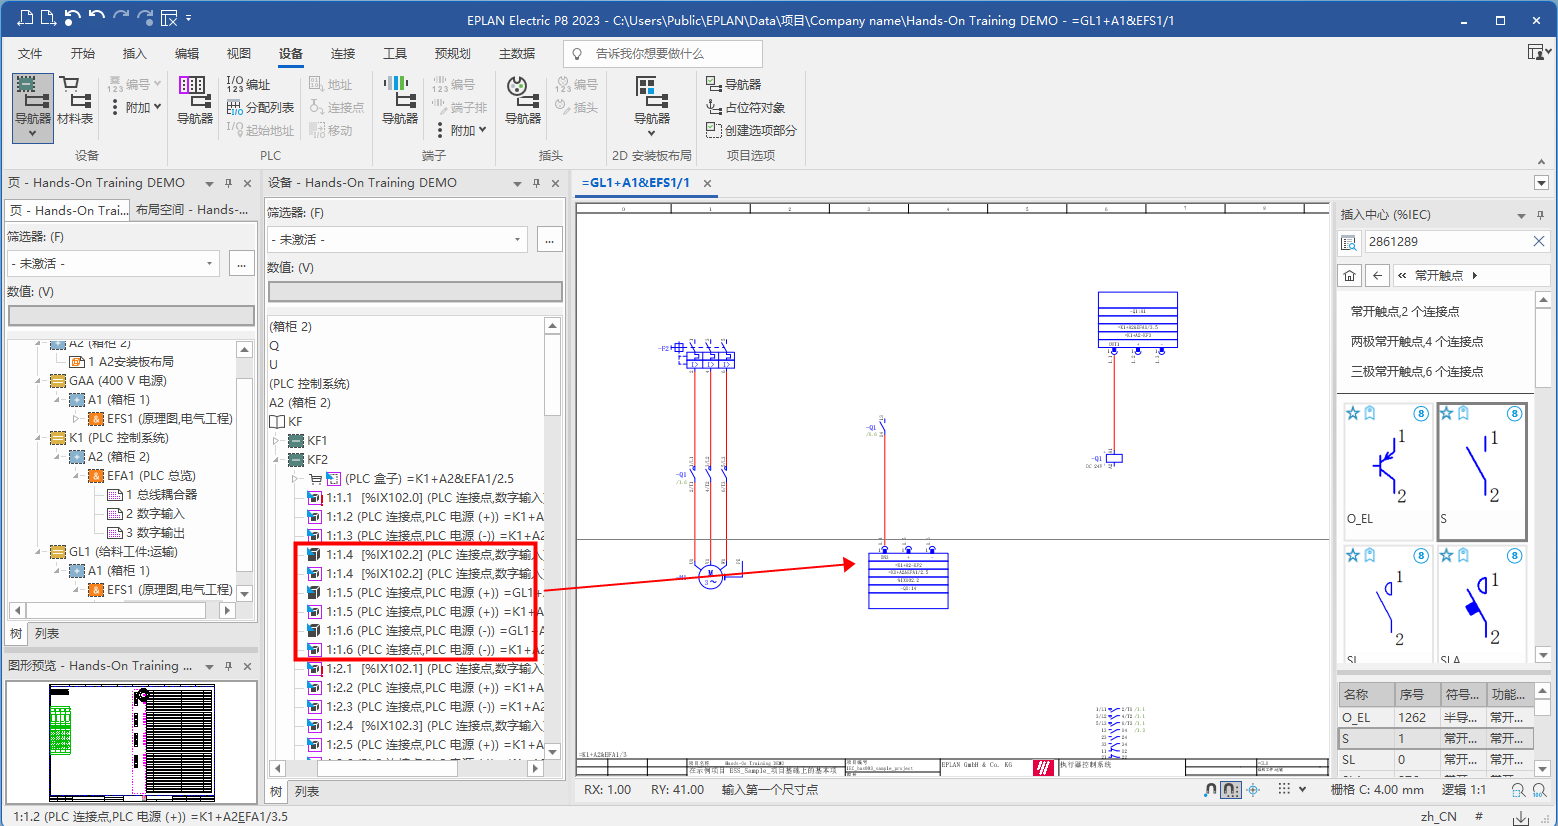The image size is (1558, 826).
Task: Switch to the 连接 ribbon tab
Action: pos(343,54)
